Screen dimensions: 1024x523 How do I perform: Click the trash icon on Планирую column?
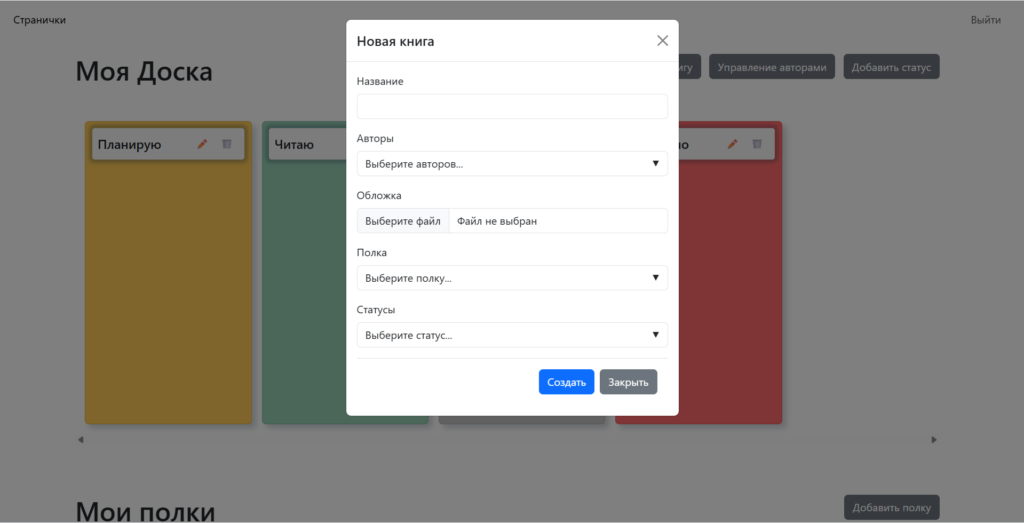point(227,145)
